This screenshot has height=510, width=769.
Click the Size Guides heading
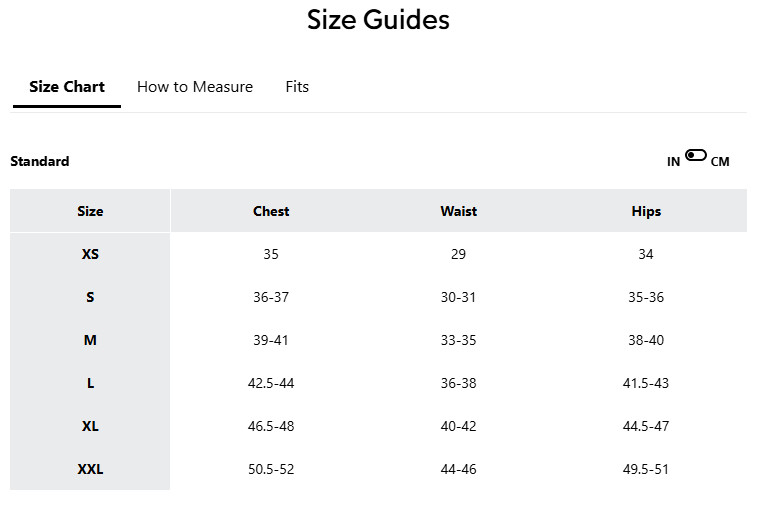[378, 20]
